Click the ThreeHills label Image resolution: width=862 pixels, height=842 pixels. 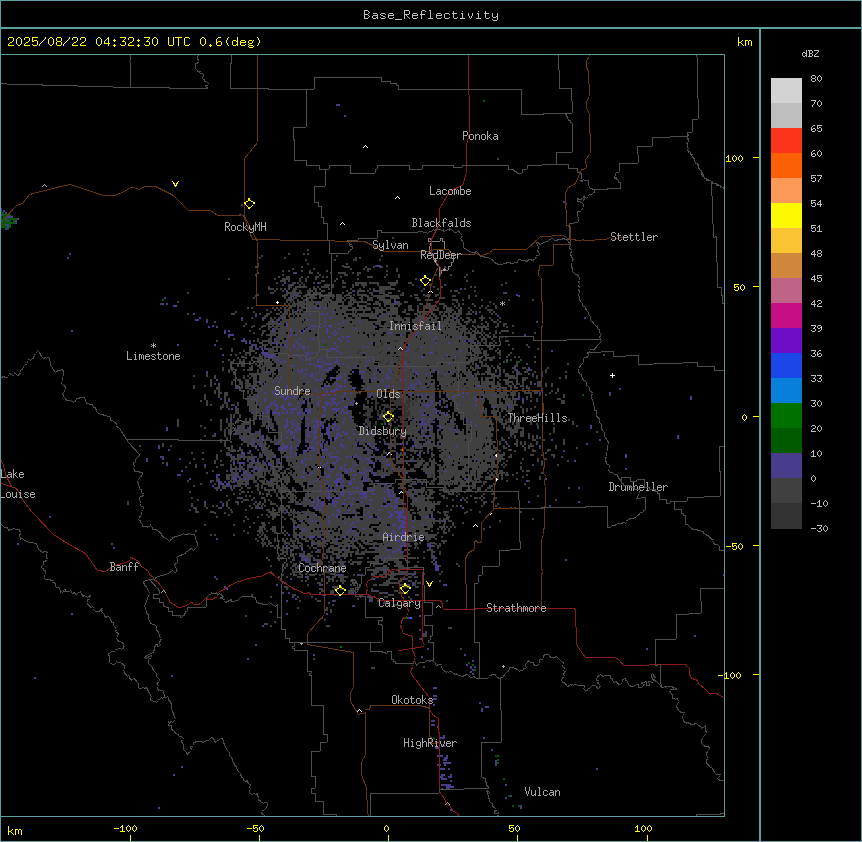click(537, 418)
